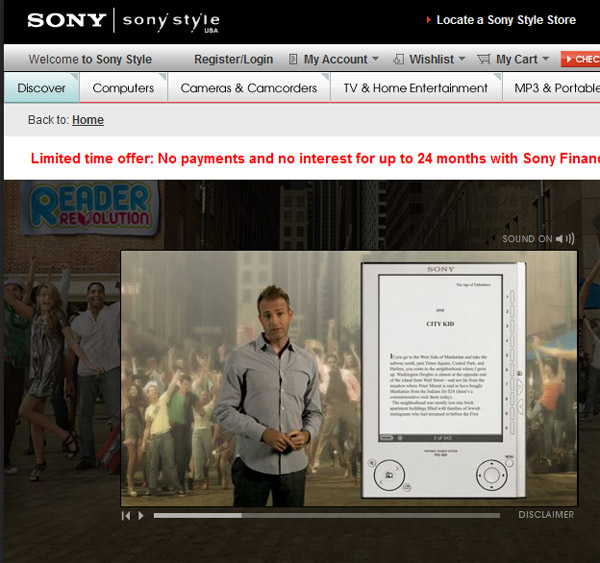
Task: Open the My Account menu
Action: point(335,59)
